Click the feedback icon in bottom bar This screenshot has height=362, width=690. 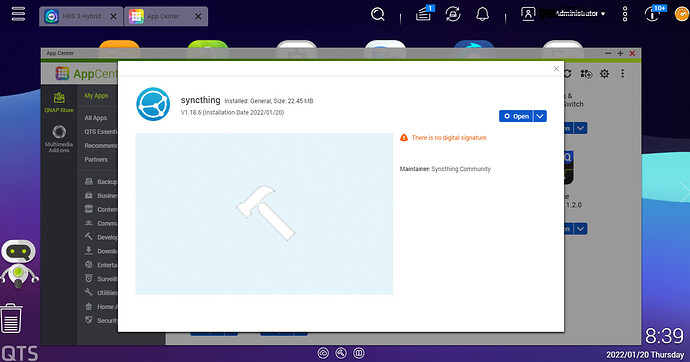(359, 353)
